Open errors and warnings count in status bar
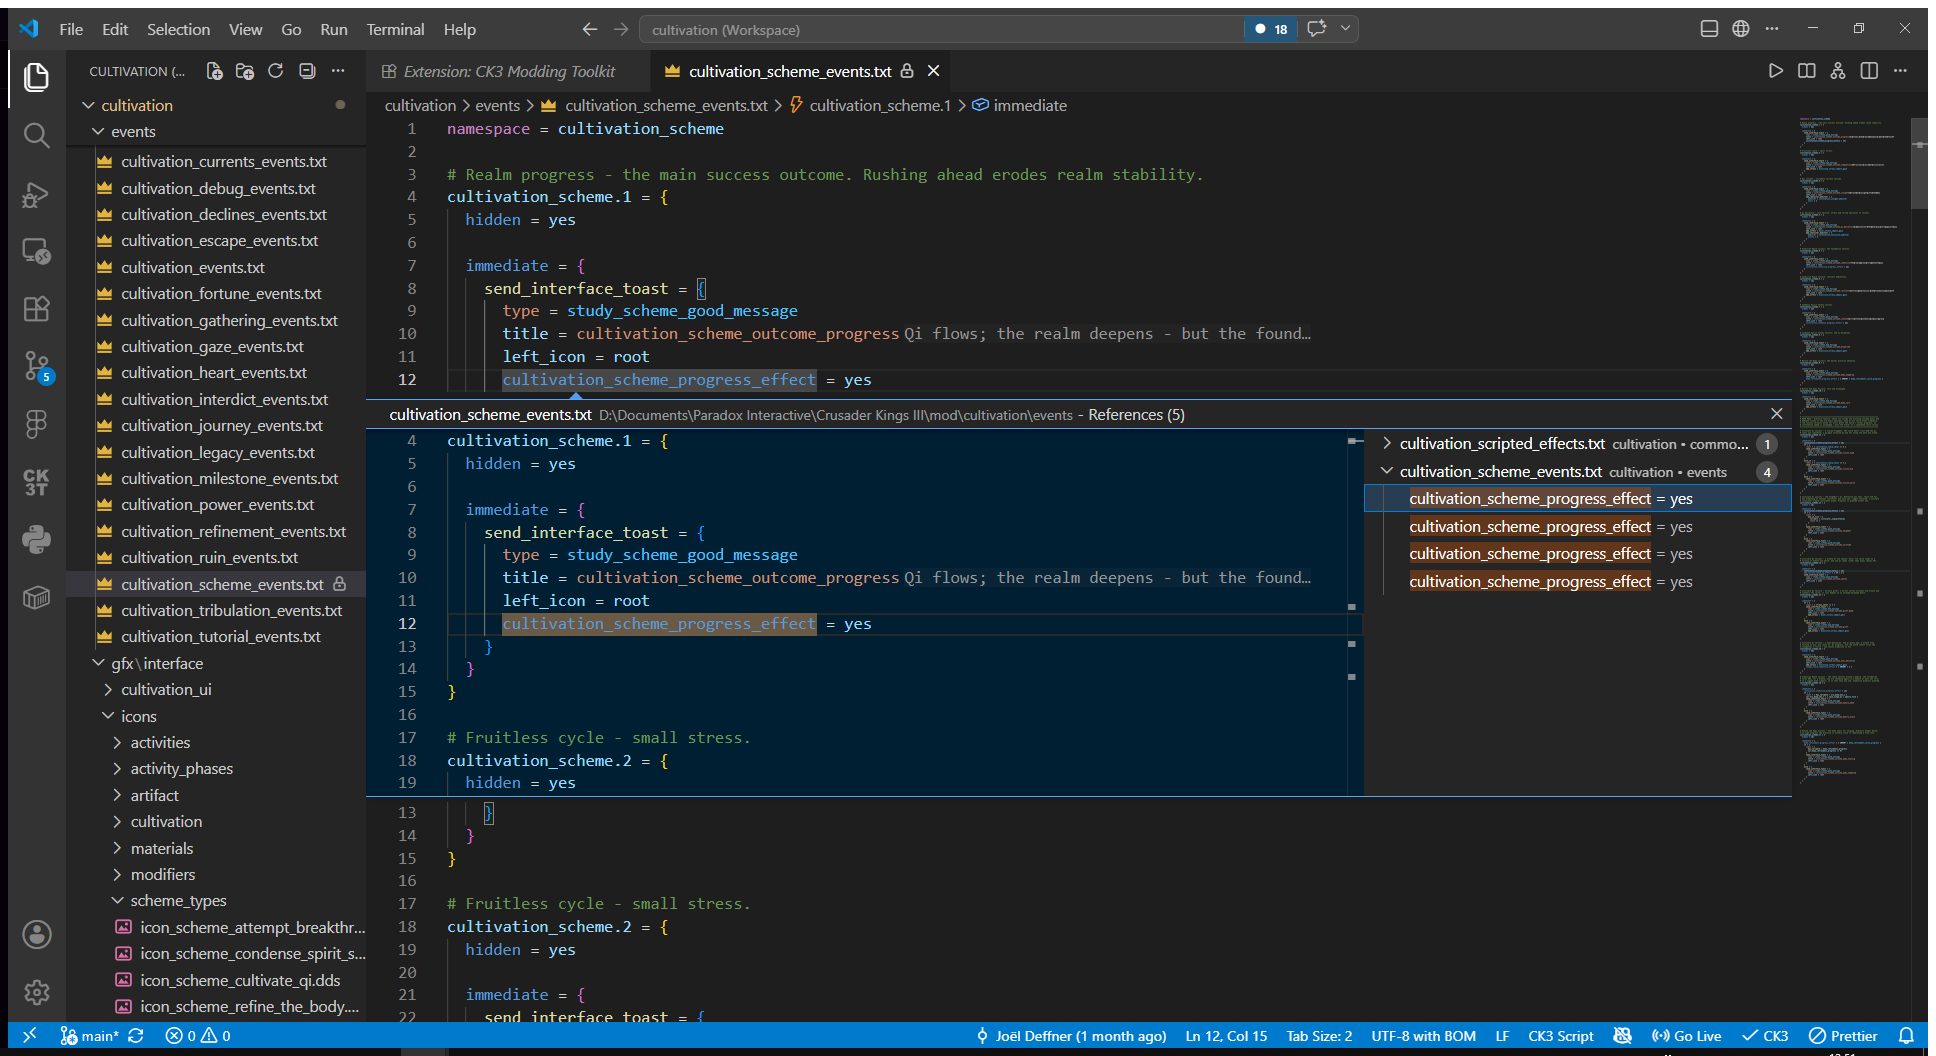The width and height of the screenshot is (1936, 1056). 198,1036
